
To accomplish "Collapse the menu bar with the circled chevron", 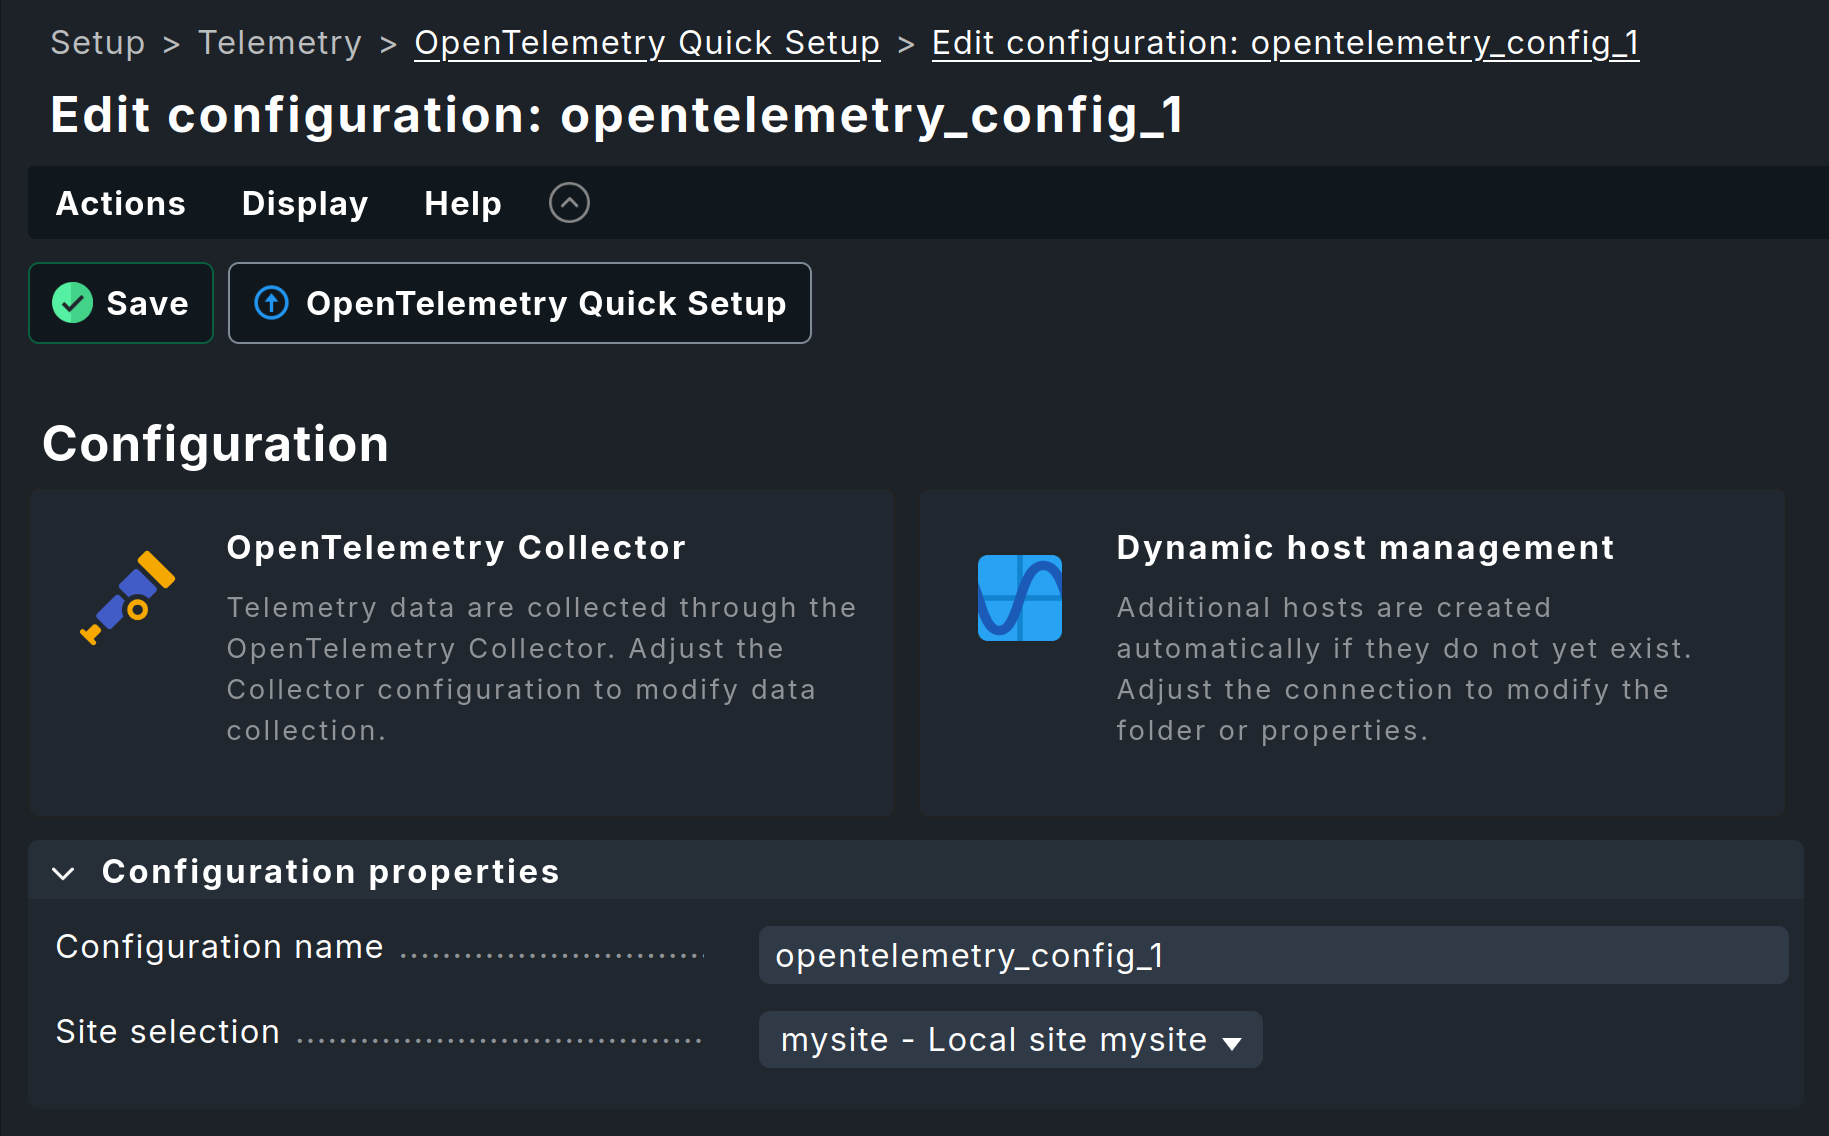I will [x=569, y=203].
